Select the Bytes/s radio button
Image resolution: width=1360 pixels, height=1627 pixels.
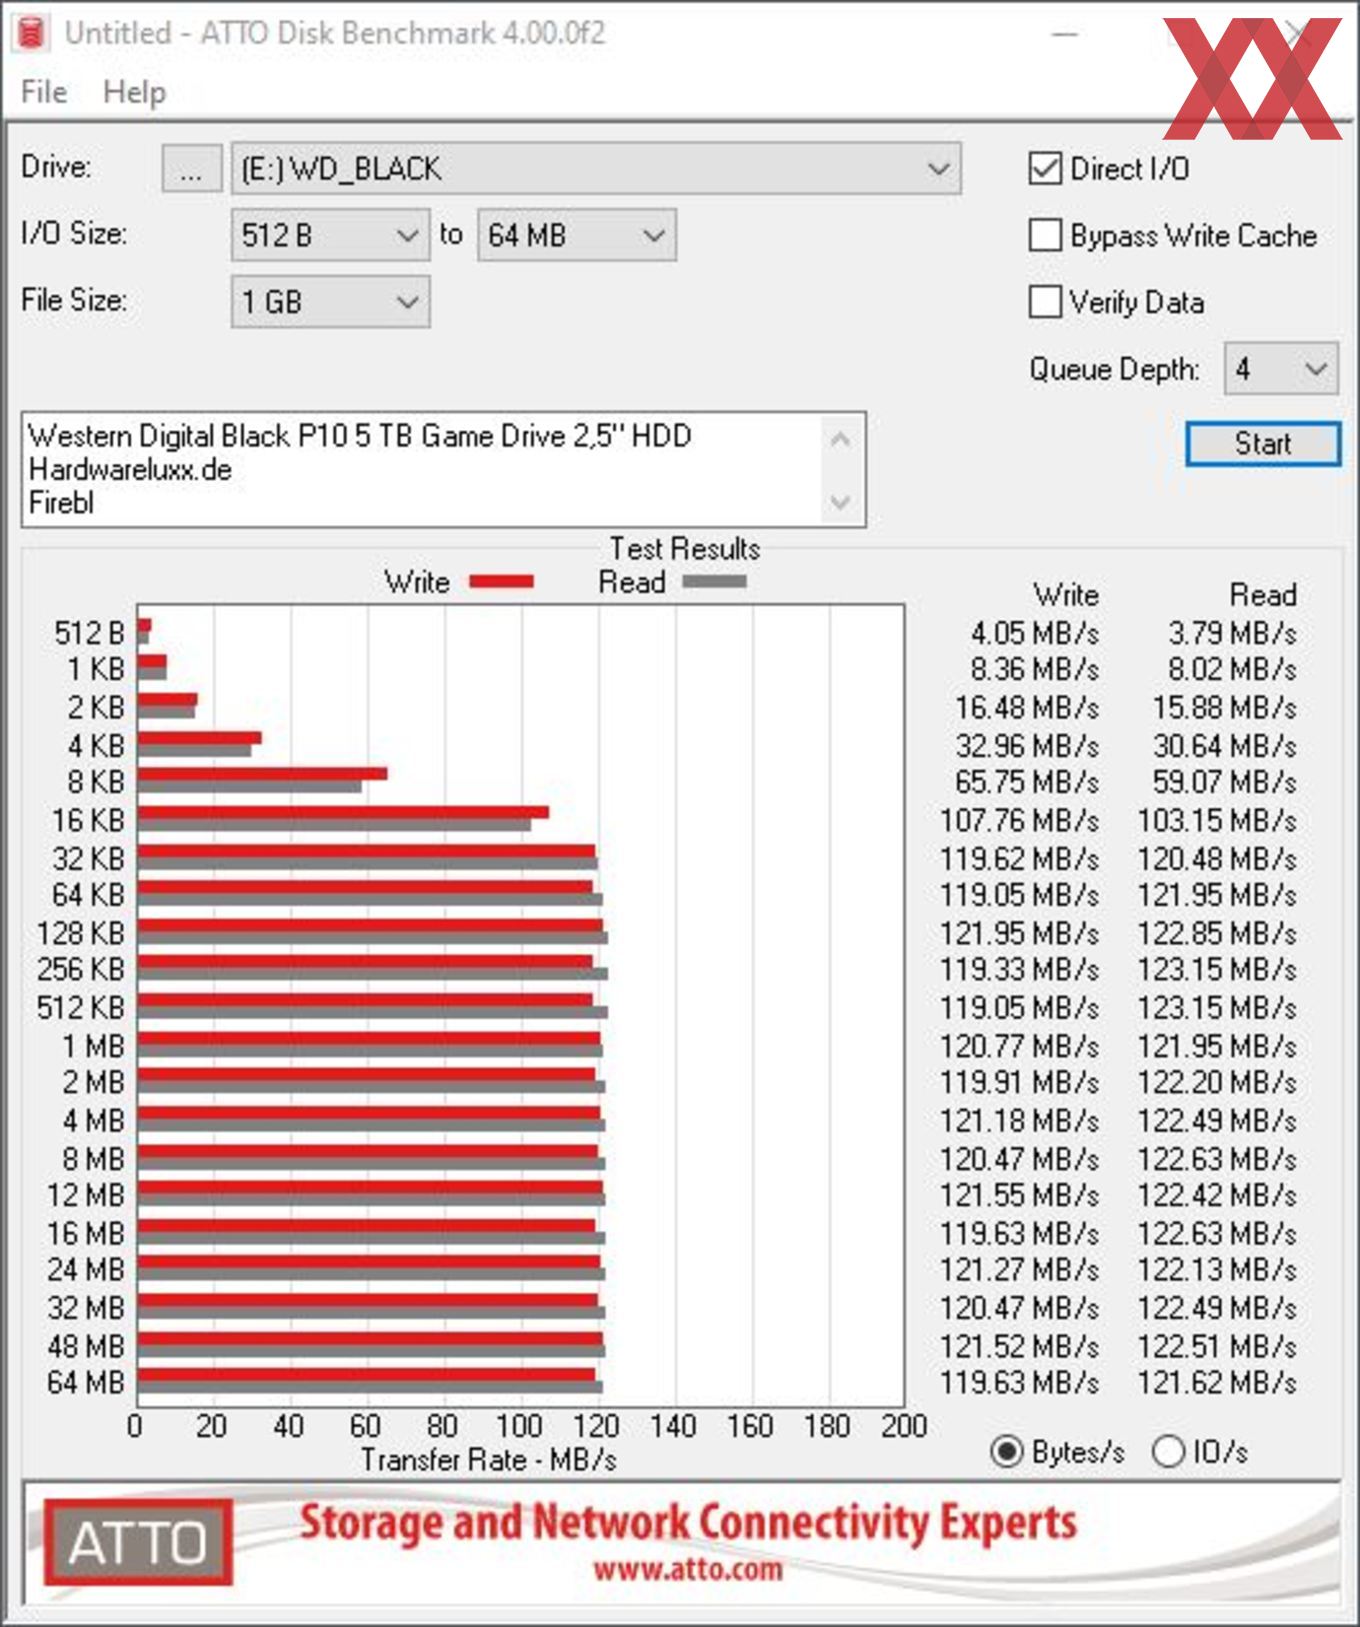coord(1006,1451)
